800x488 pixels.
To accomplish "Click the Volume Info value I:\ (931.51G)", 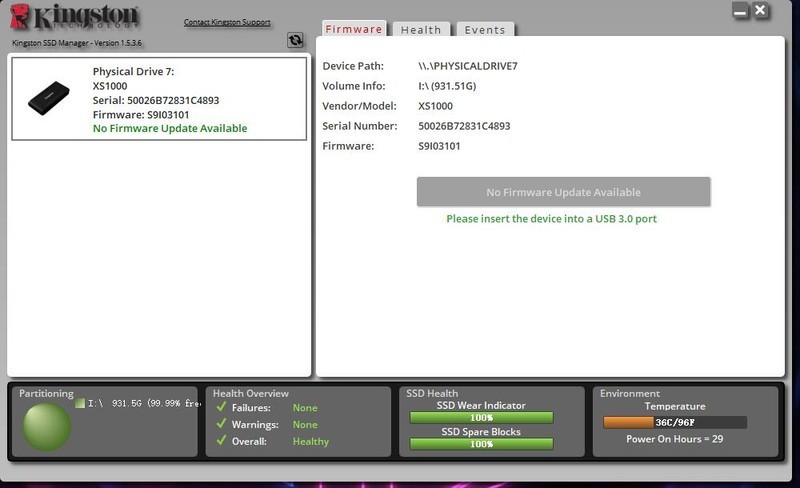I will 447,86.
